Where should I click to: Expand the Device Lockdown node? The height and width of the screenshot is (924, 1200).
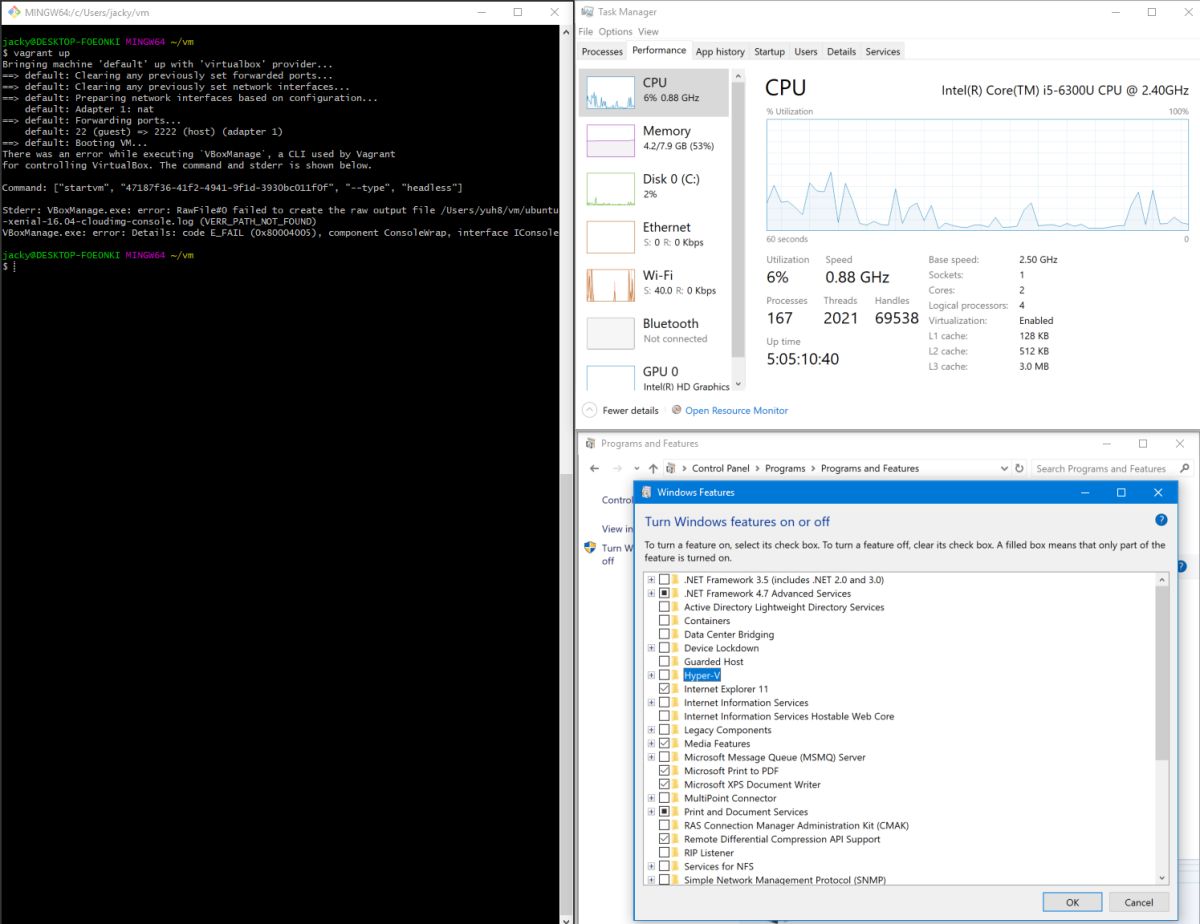[x=651, y=648]
